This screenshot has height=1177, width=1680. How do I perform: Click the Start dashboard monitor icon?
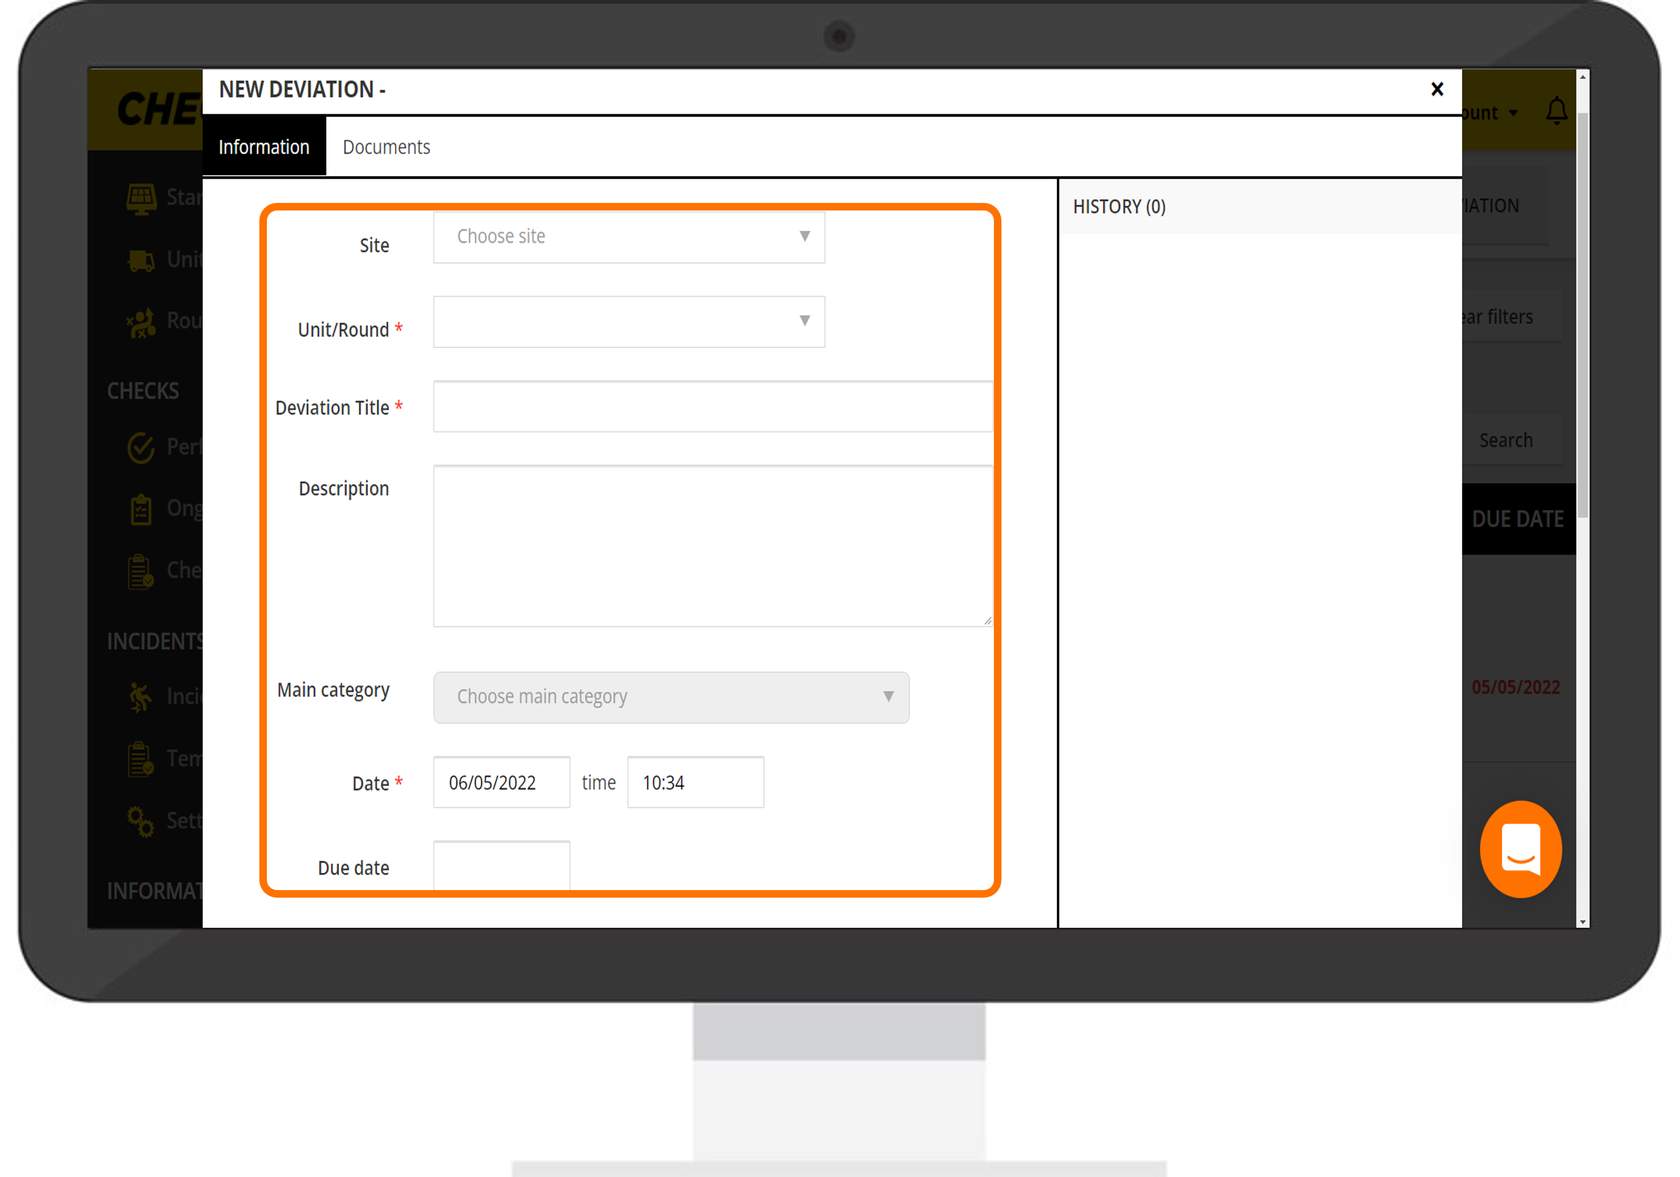[141, 198]
